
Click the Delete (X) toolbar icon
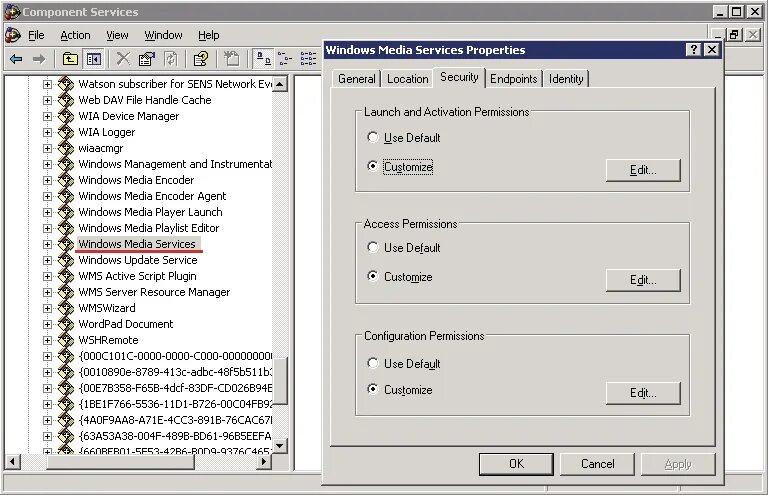coord(123,59)
